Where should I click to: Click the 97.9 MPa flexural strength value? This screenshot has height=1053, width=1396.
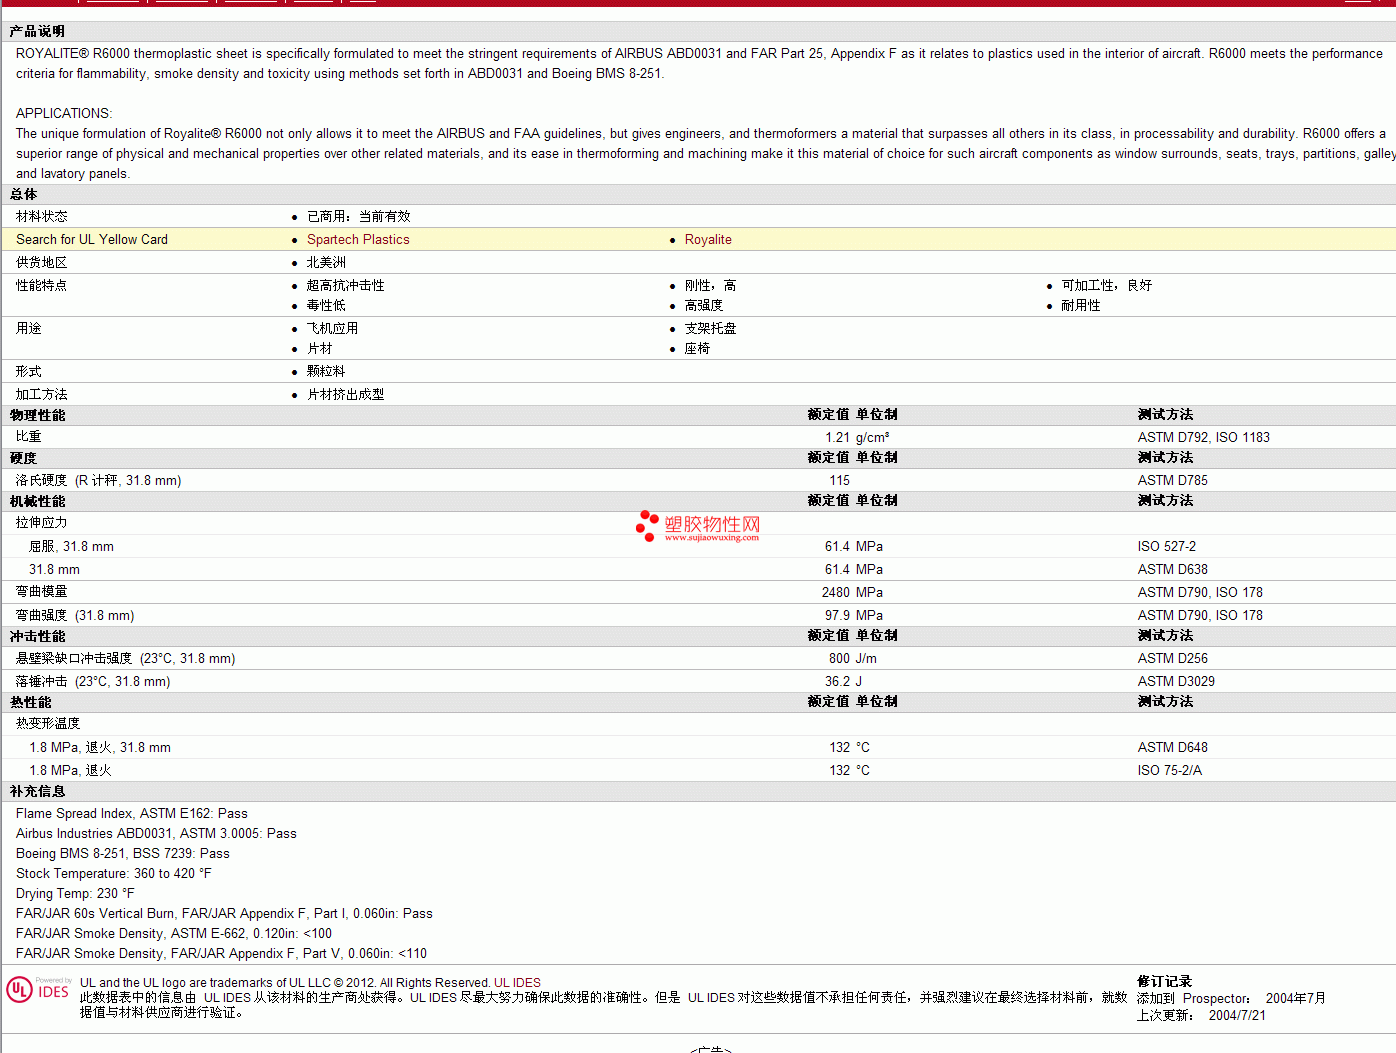(x=854, y=616)
